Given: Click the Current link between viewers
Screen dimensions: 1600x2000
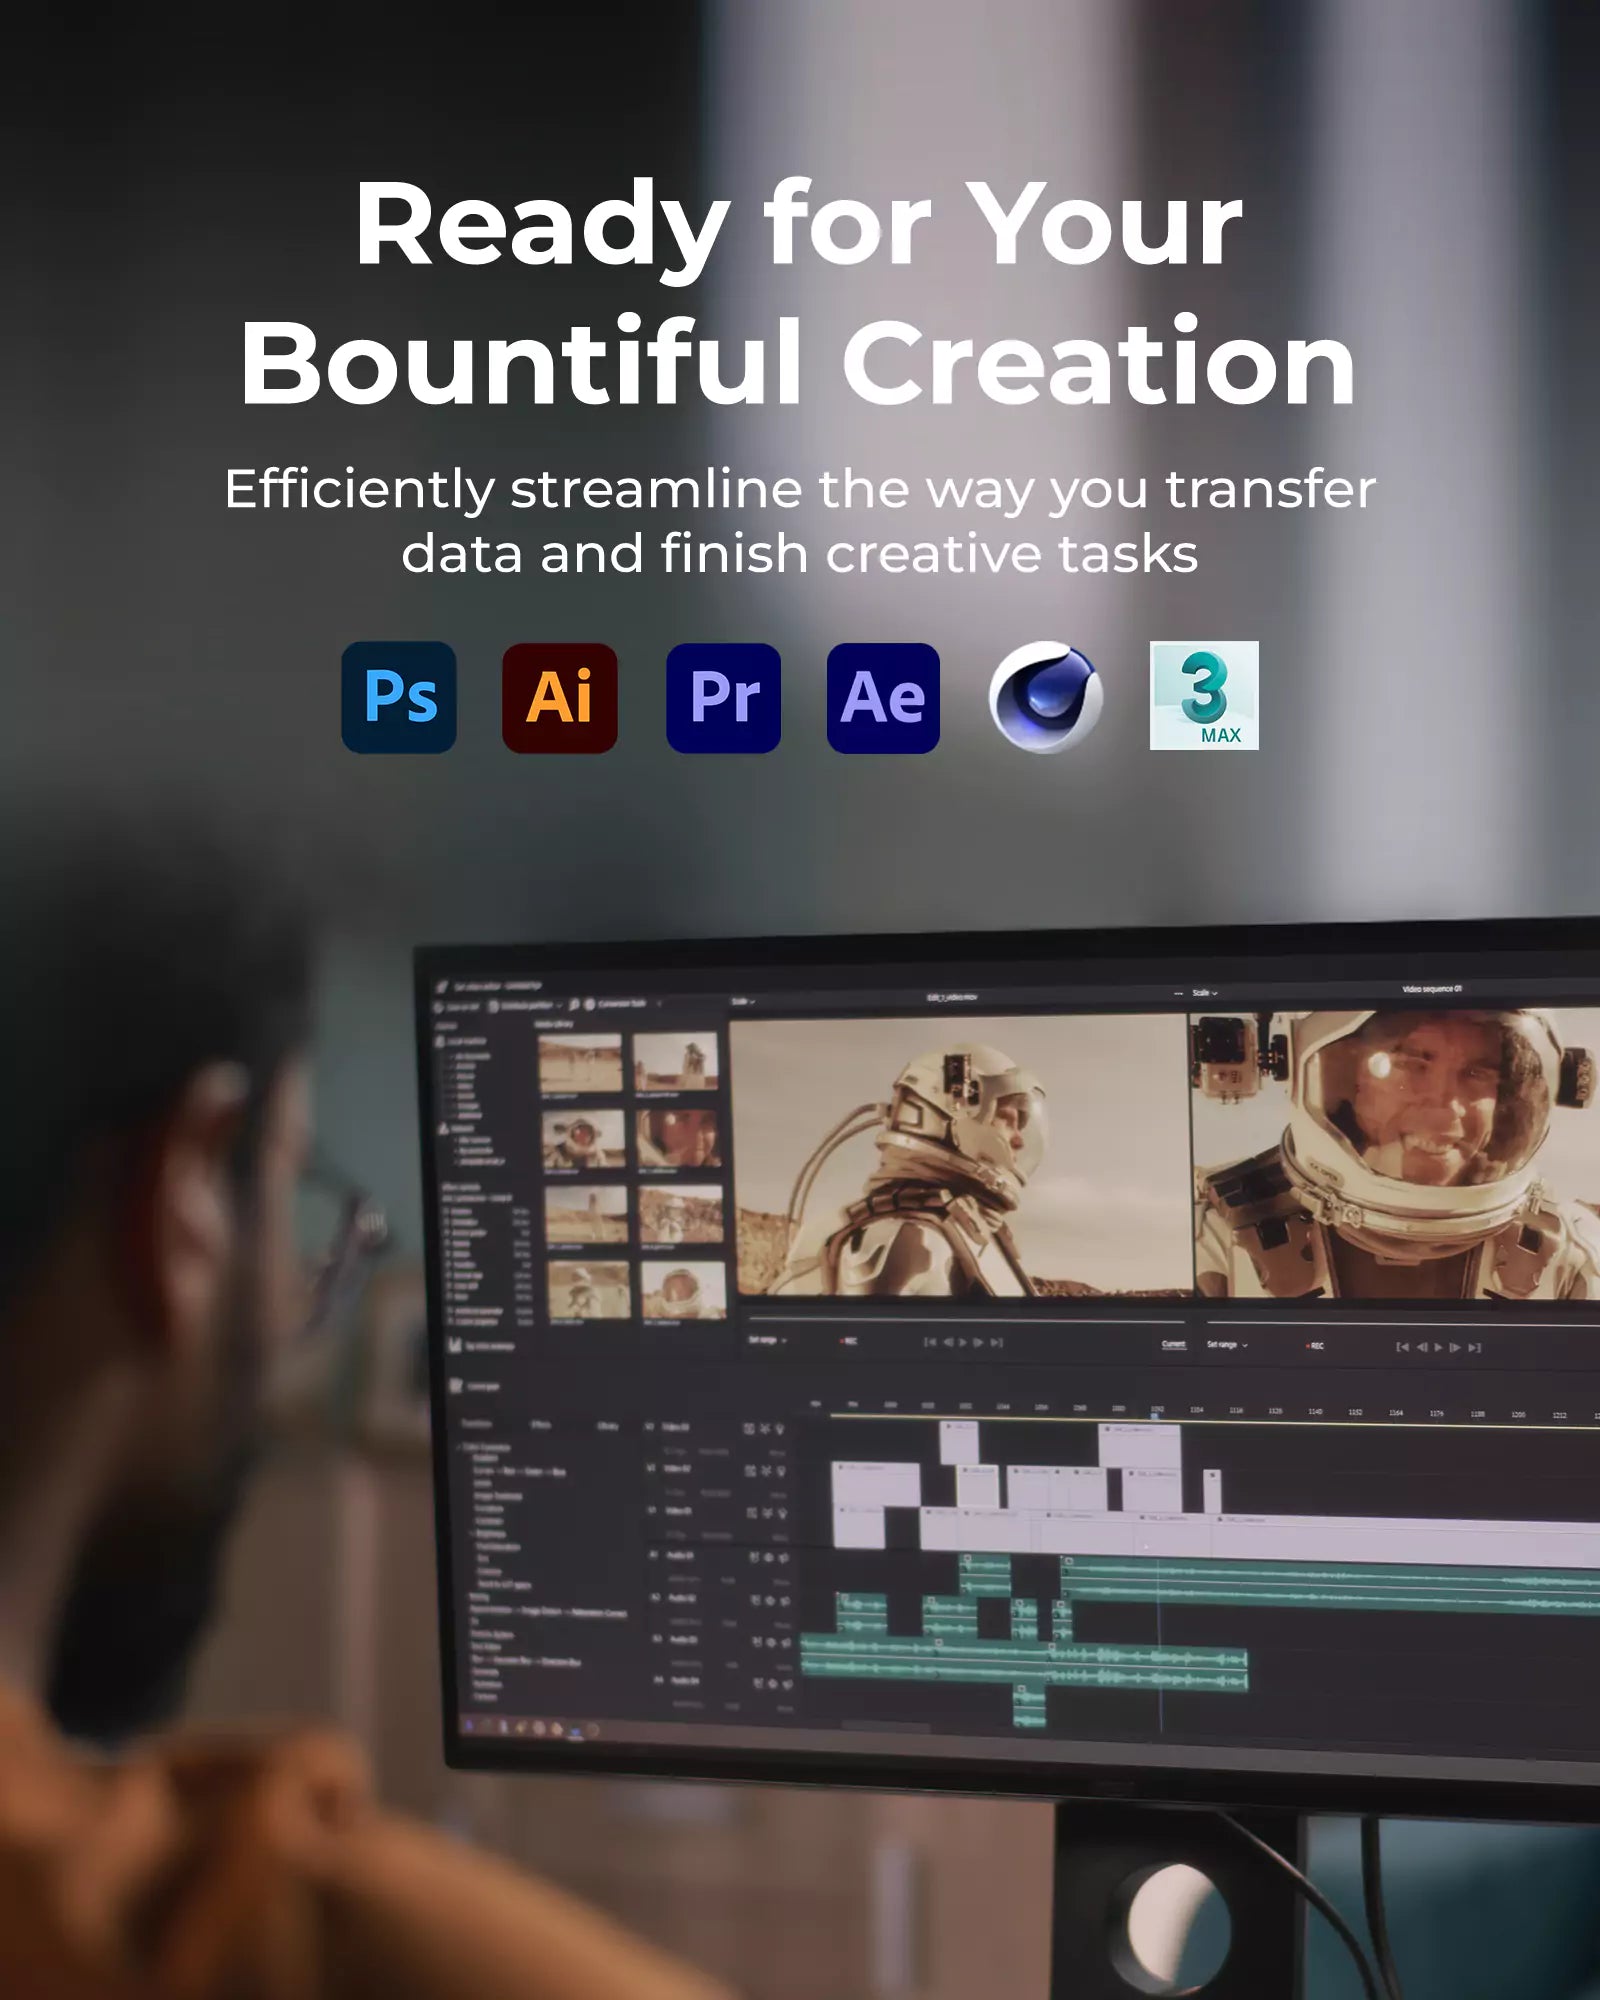Looking at the screenshot, I should click(1174, 1344).
